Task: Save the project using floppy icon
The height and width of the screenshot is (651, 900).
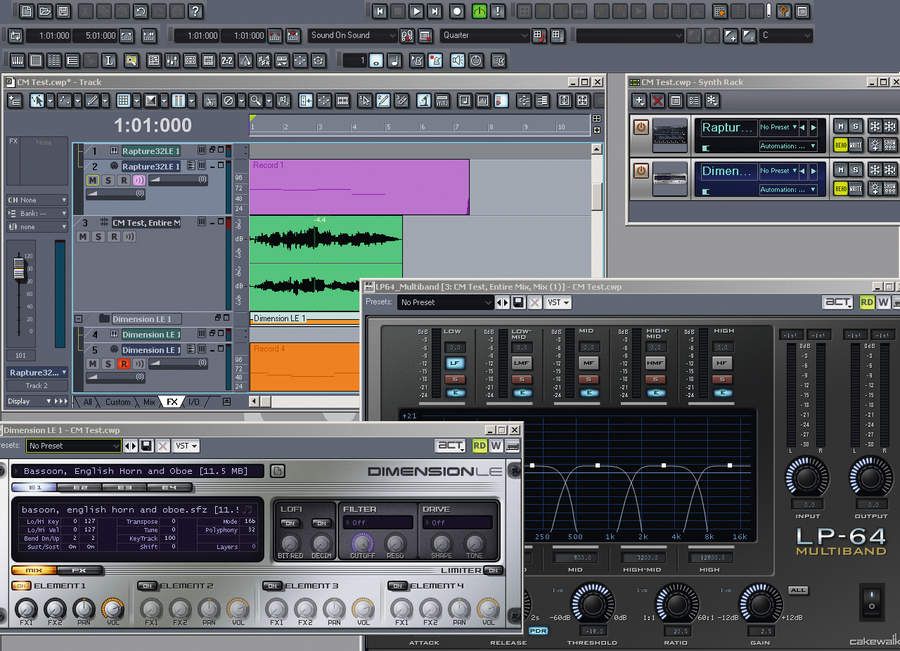Action: coord(63,10)
